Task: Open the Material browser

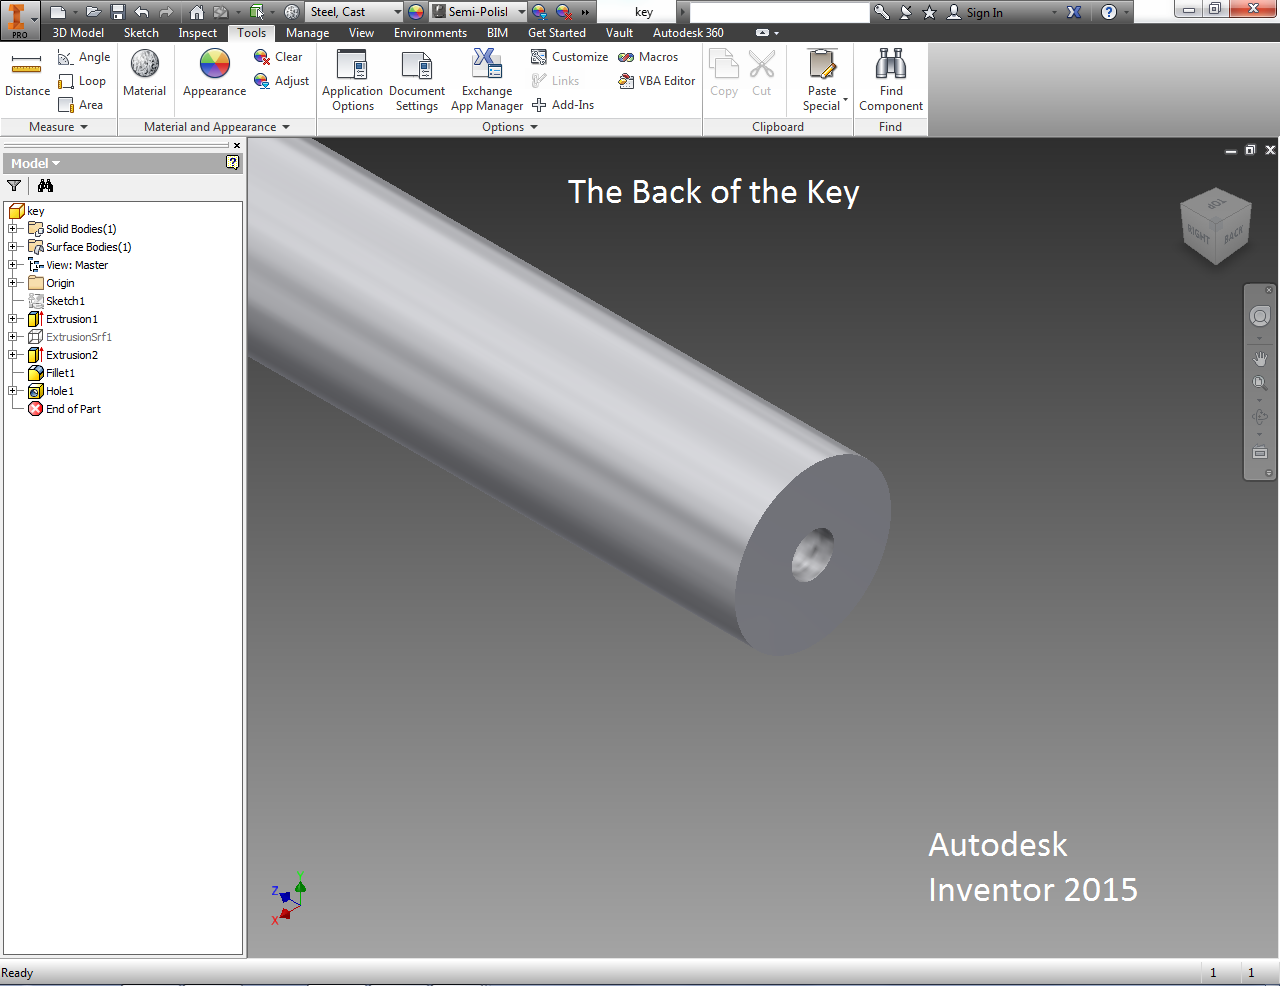Action: pos(144,74)
